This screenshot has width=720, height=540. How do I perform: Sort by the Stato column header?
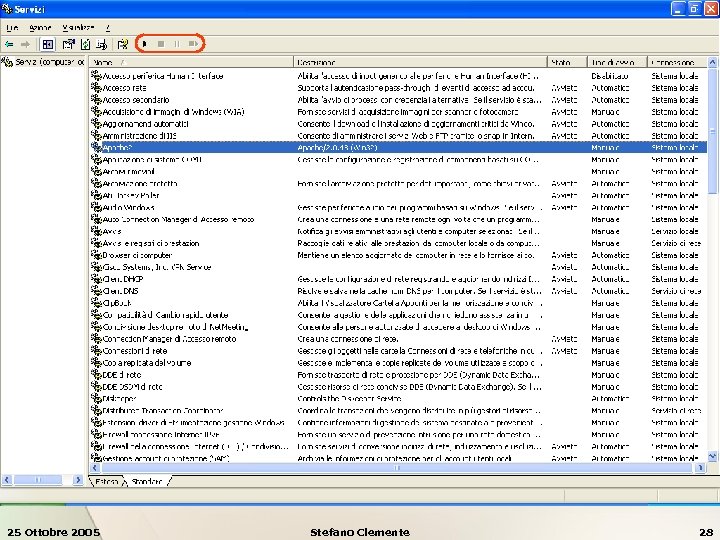coord(567,62)
